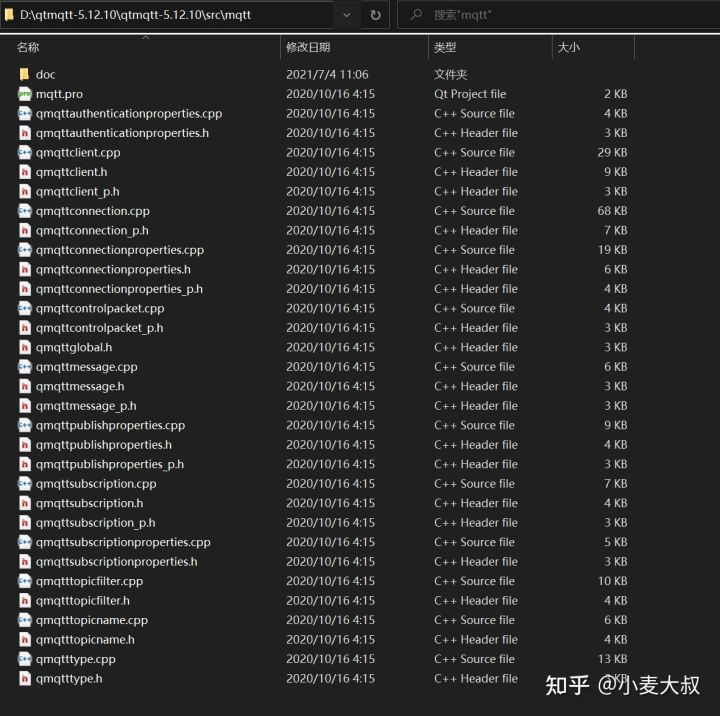
Task: Select the file name qmqttconnectionproperties_p.h
Action: tap(119, 289)
